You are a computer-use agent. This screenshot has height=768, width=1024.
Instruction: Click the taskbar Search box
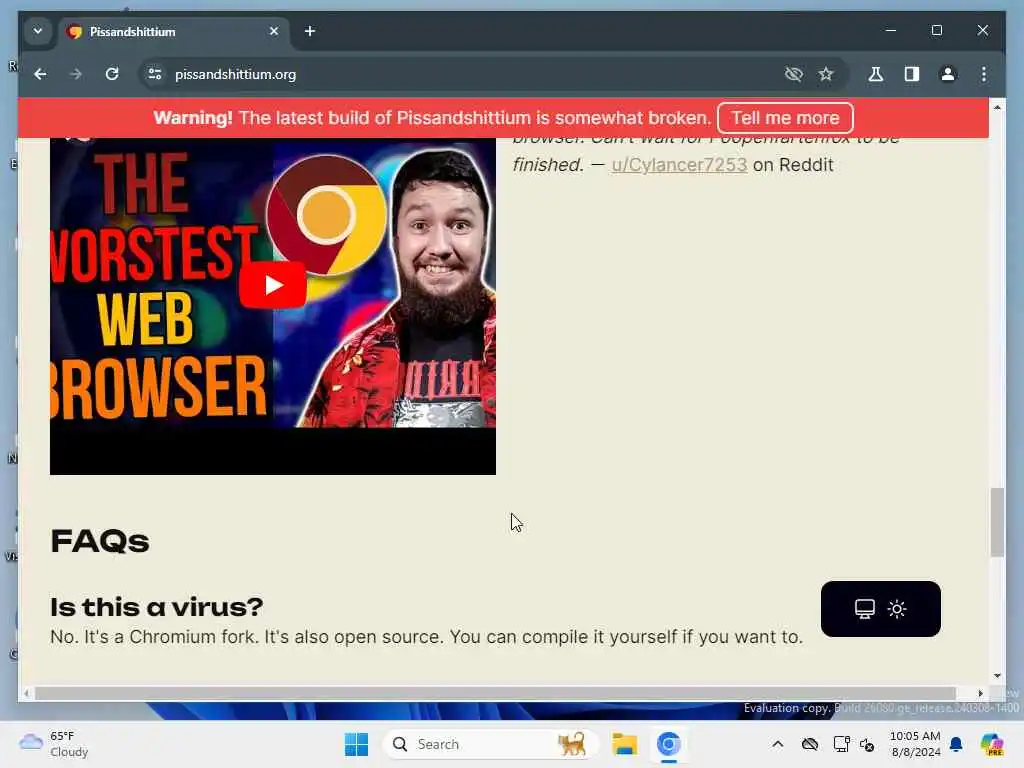[x=490, y=744]
